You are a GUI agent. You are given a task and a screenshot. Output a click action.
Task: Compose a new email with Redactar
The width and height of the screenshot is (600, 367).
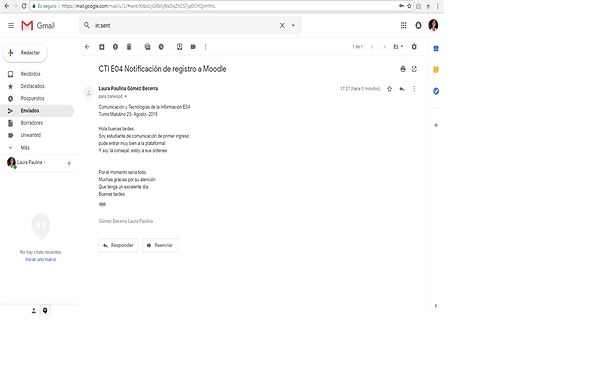coord(25,53)
